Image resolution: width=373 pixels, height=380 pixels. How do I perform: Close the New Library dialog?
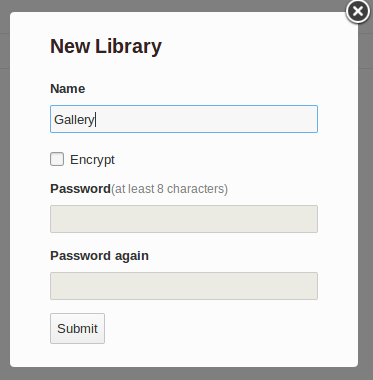click(x=358, y=12)
